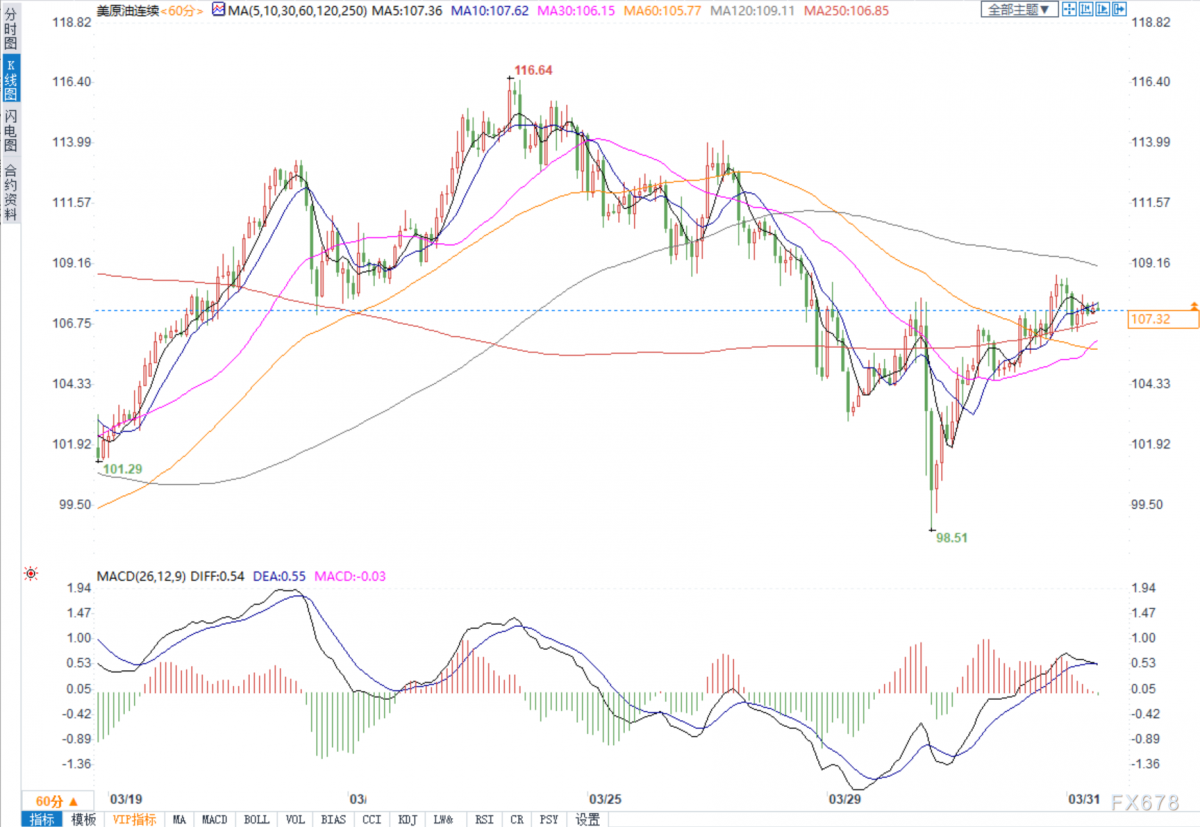The image size is (1200, 827).
Task: Open the VIP指标 tab
Action: (x=136, y=819)
